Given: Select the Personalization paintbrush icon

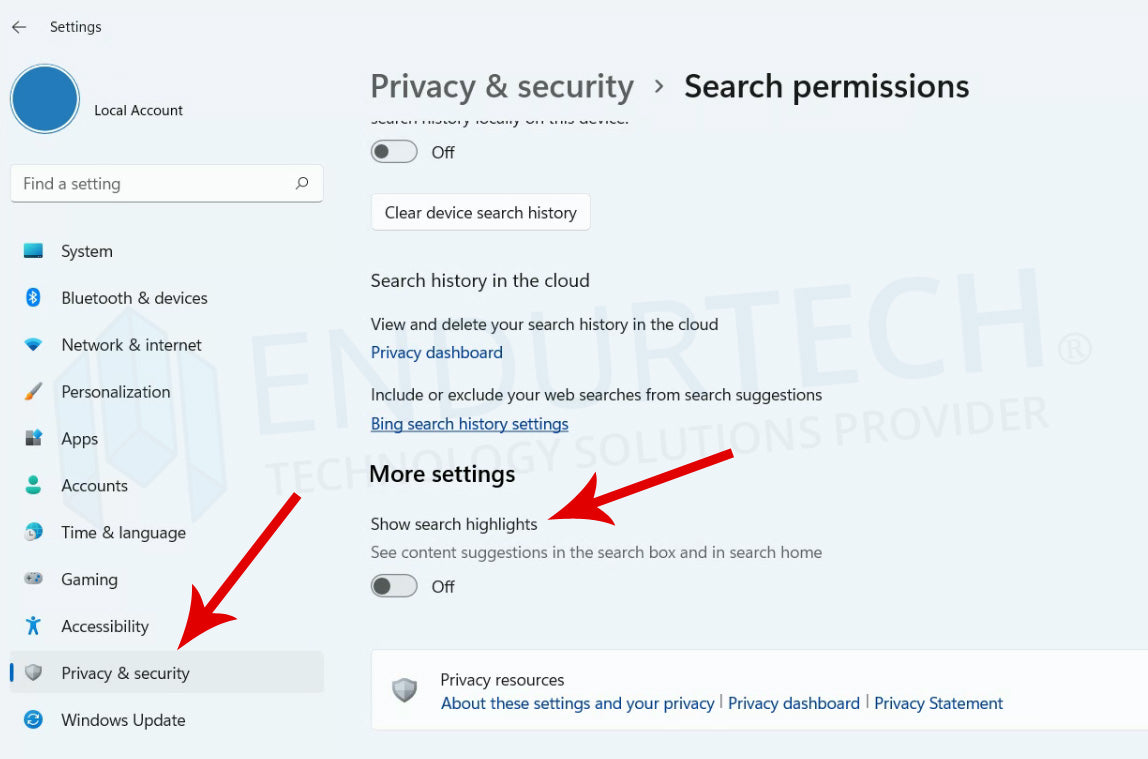Looking at the screenshot, I should (34, 392).
